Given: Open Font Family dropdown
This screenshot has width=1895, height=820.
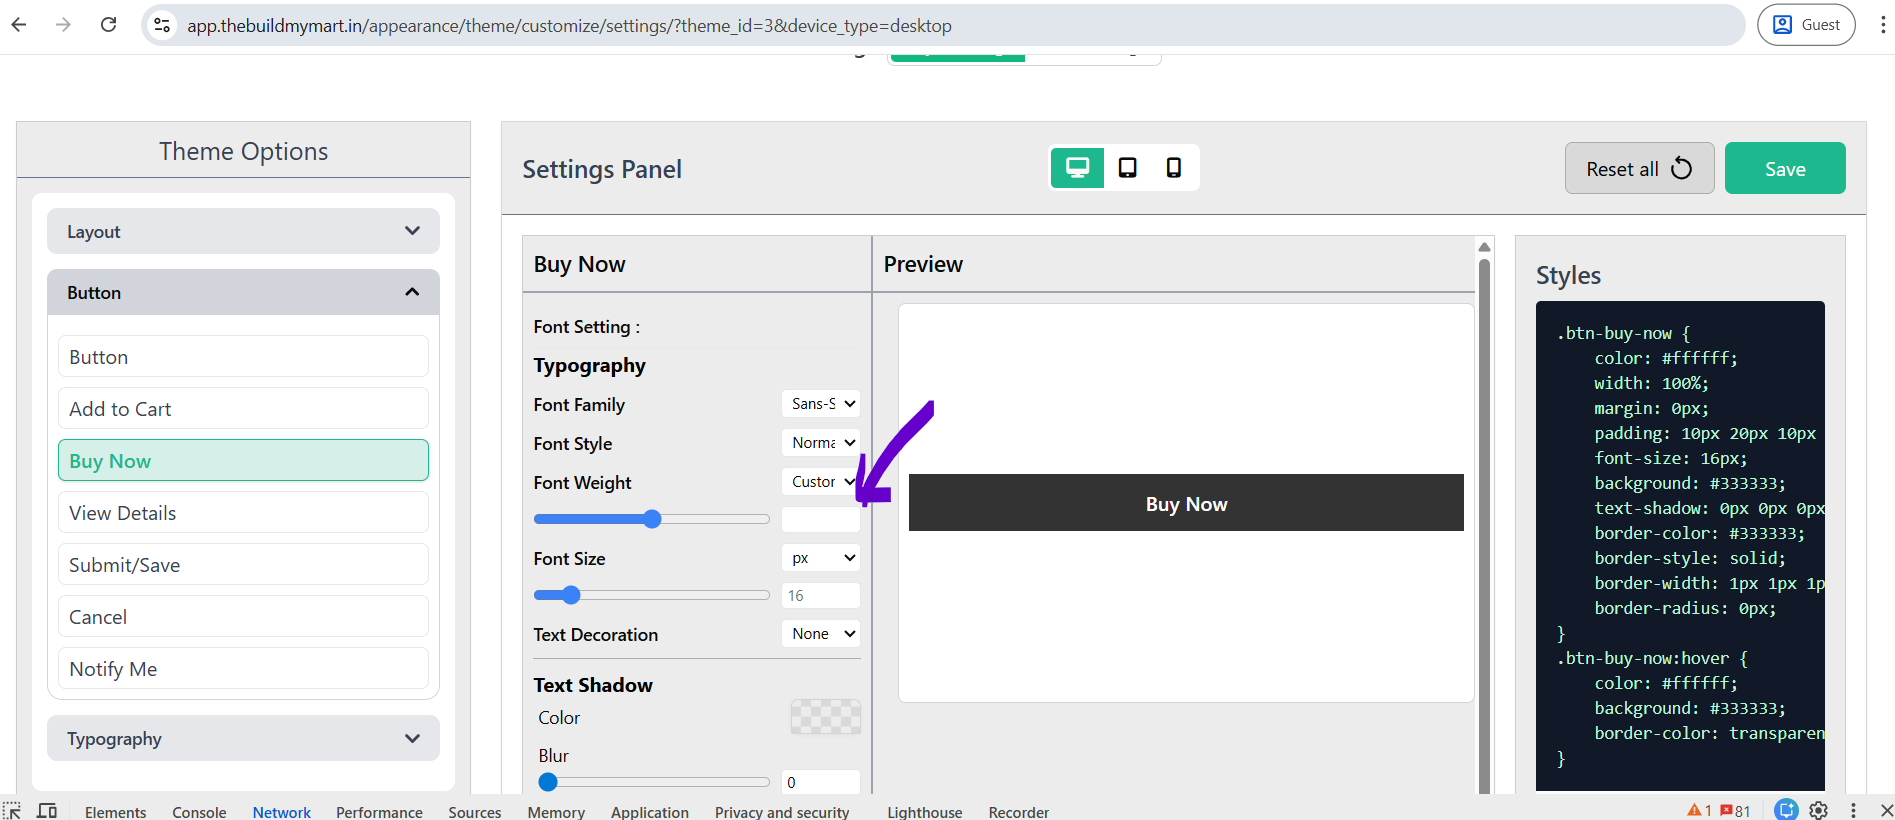Looking at the screenshot, I should pos(821,404).
